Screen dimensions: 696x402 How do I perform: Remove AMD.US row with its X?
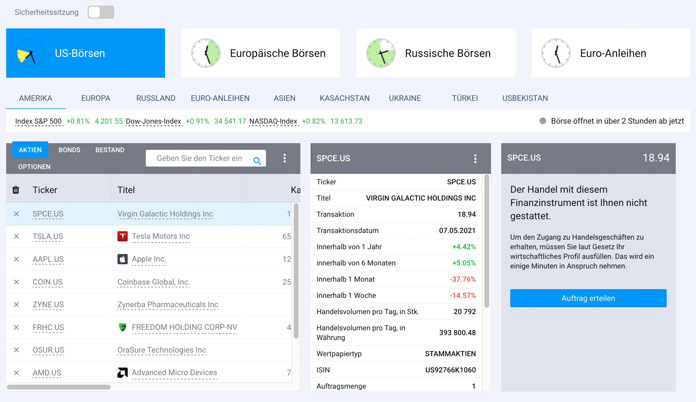click(x=16, y=373)
